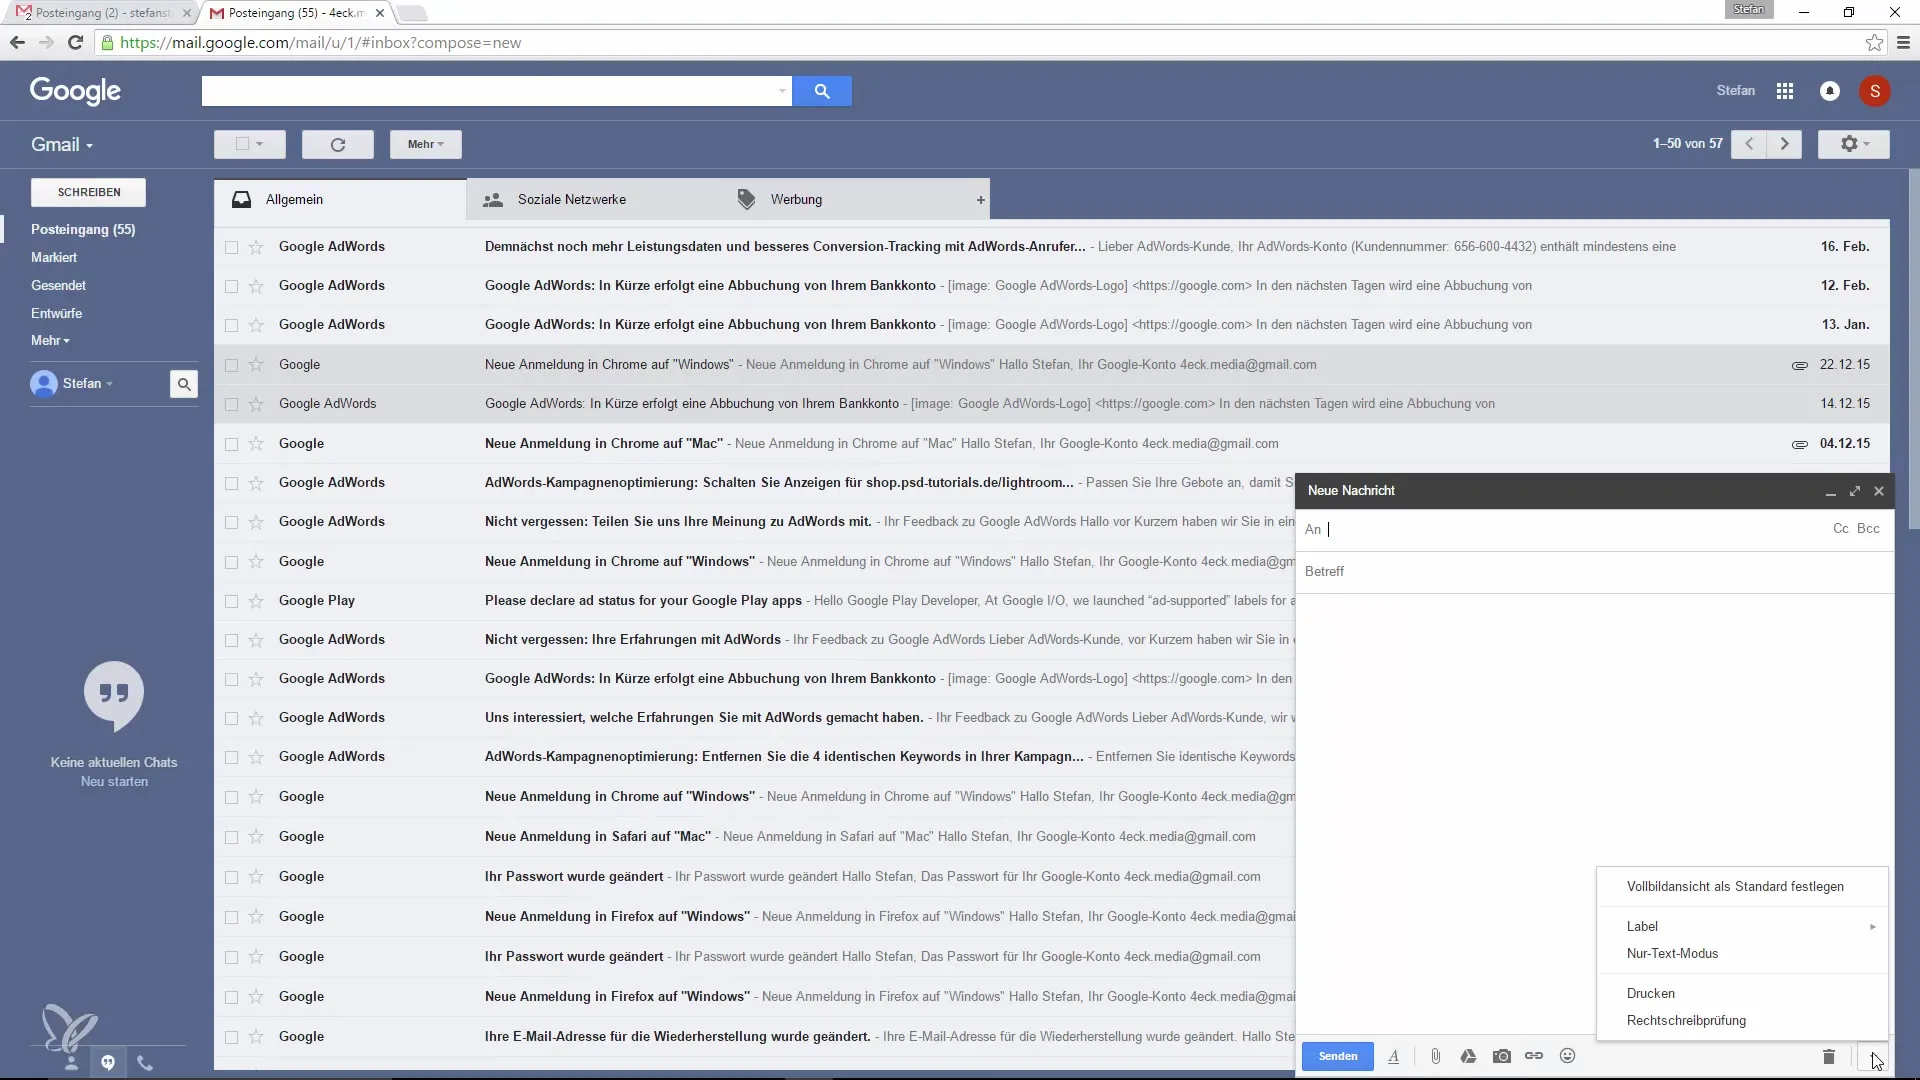Refresh the inbox with the reload button
Image resolution: width=1920 pixels, height=1080 pixels.
(x=338, y=144)
